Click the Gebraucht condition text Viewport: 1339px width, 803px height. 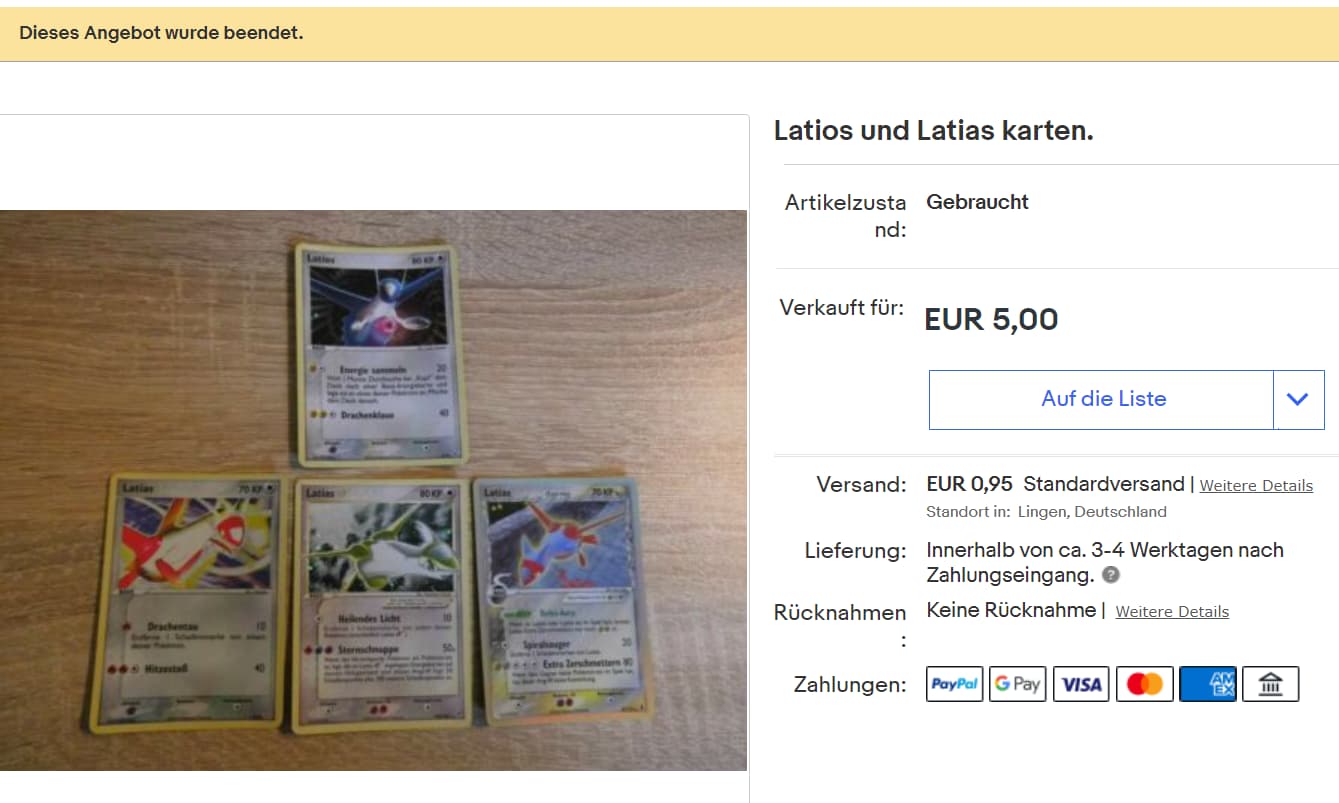tap(977, 202)
